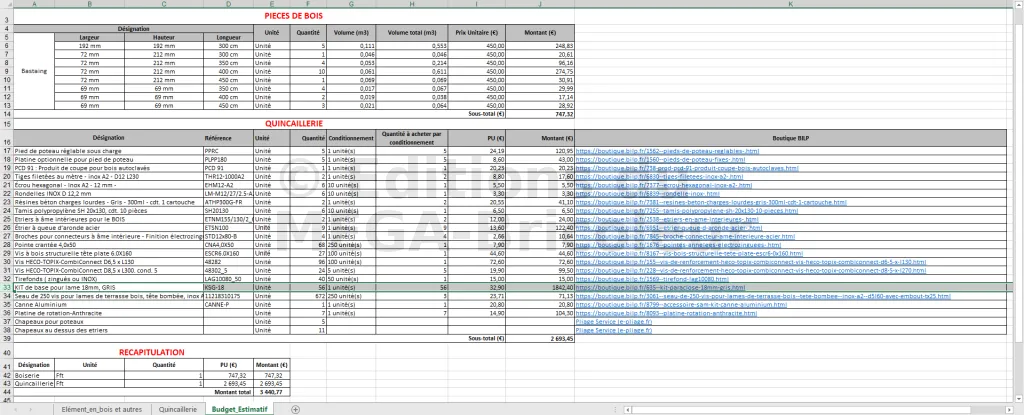Image resolution: width=1024 pixels, height=415 pixels.
Task: Select the Budget_Estimatif sheet tab
Action: [x=238, y=409]
